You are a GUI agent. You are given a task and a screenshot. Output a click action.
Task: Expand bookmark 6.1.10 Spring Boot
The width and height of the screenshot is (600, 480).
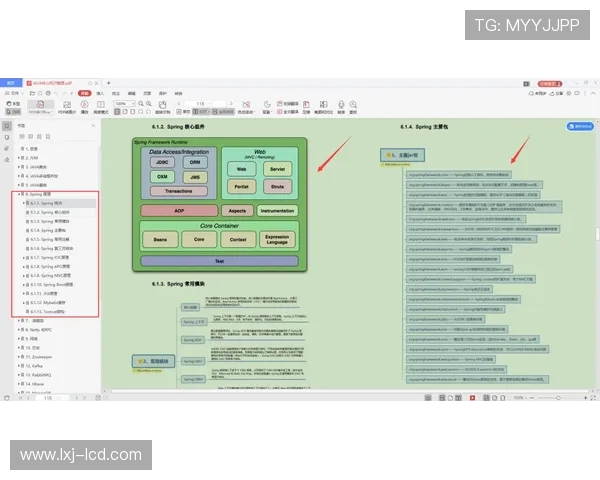[x=24, y=285]
